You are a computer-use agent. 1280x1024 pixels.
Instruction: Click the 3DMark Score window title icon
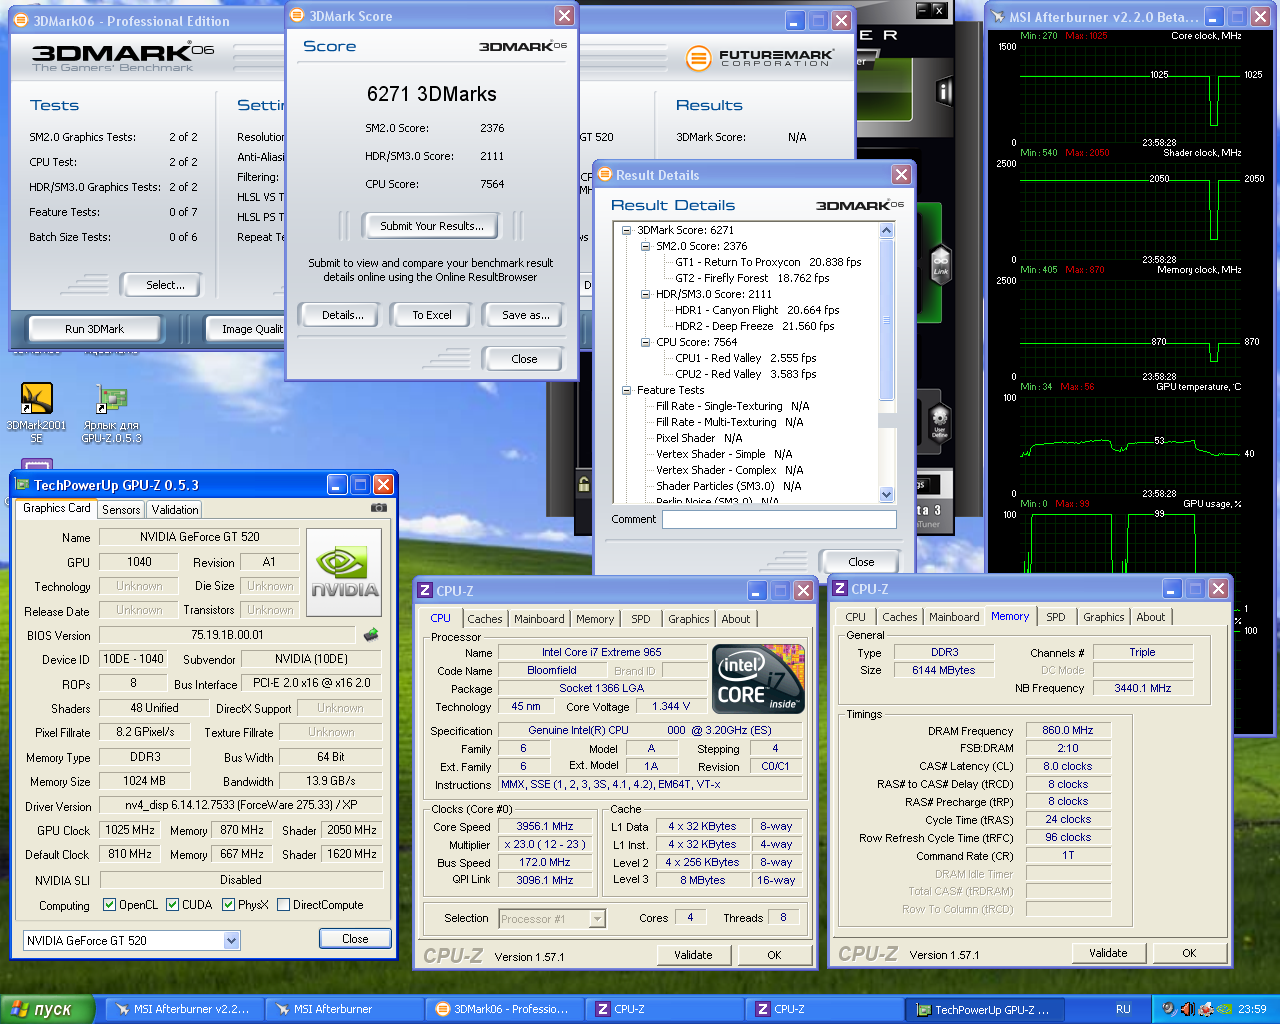point(297,16)
